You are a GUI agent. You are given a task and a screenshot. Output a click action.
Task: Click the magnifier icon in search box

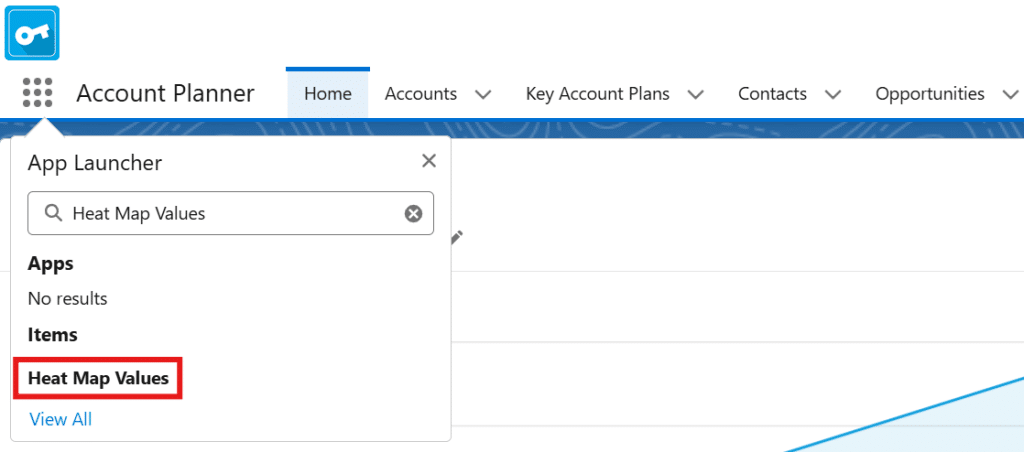point(51,213)
